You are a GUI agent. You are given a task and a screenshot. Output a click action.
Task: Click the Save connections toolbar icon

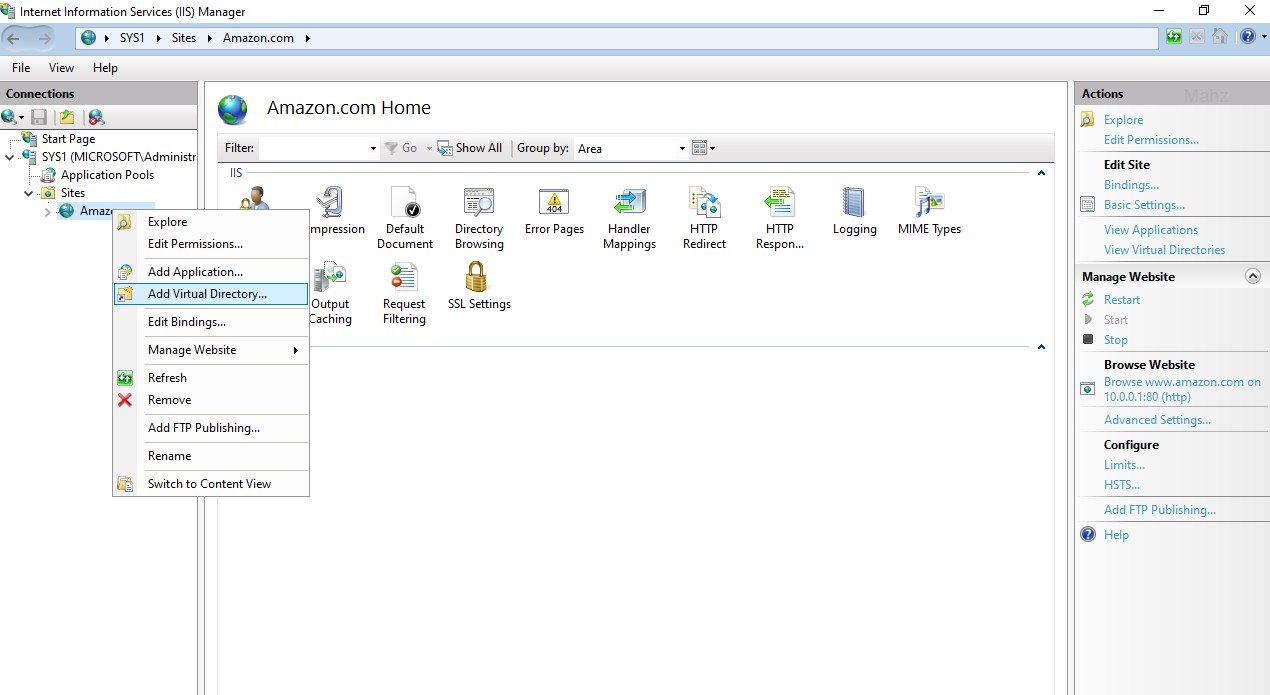pos(39,117)
